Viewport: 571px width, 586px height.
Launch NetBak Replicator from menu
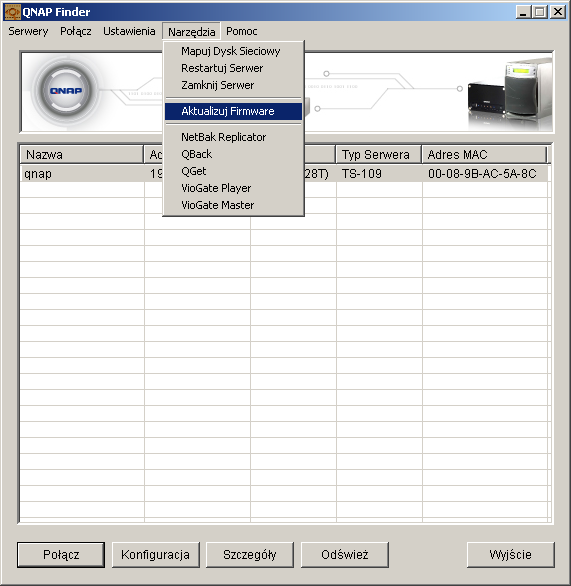pos(234,137)
